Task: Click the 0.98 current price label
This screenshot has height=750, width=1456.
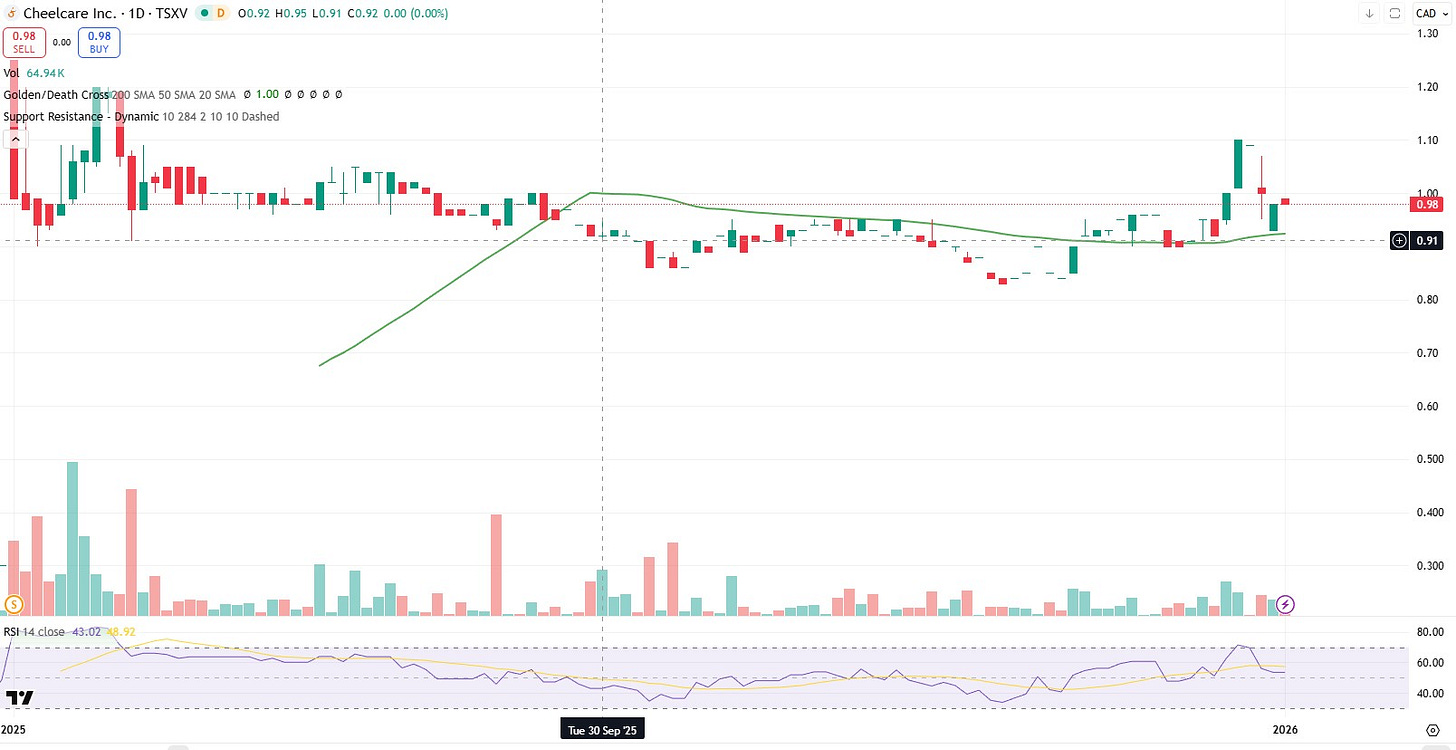Action: click(x=1425, y=204)
